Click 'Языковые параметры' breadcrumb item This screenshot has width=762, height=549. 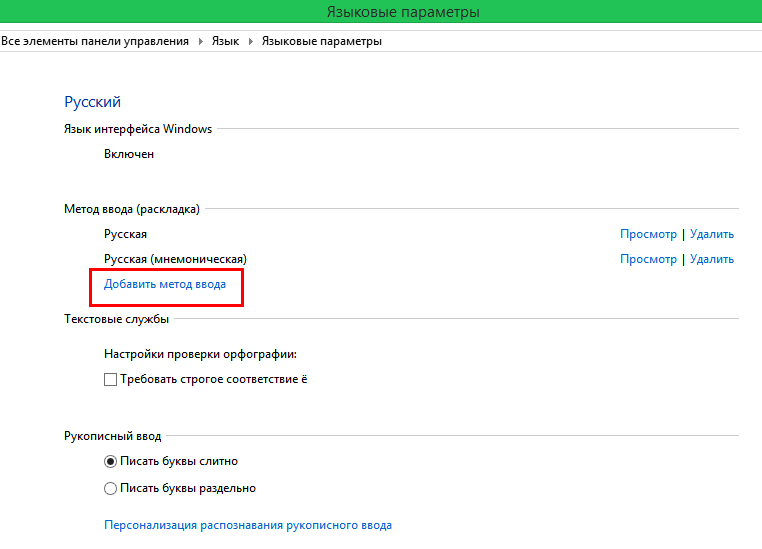(322, 41)
